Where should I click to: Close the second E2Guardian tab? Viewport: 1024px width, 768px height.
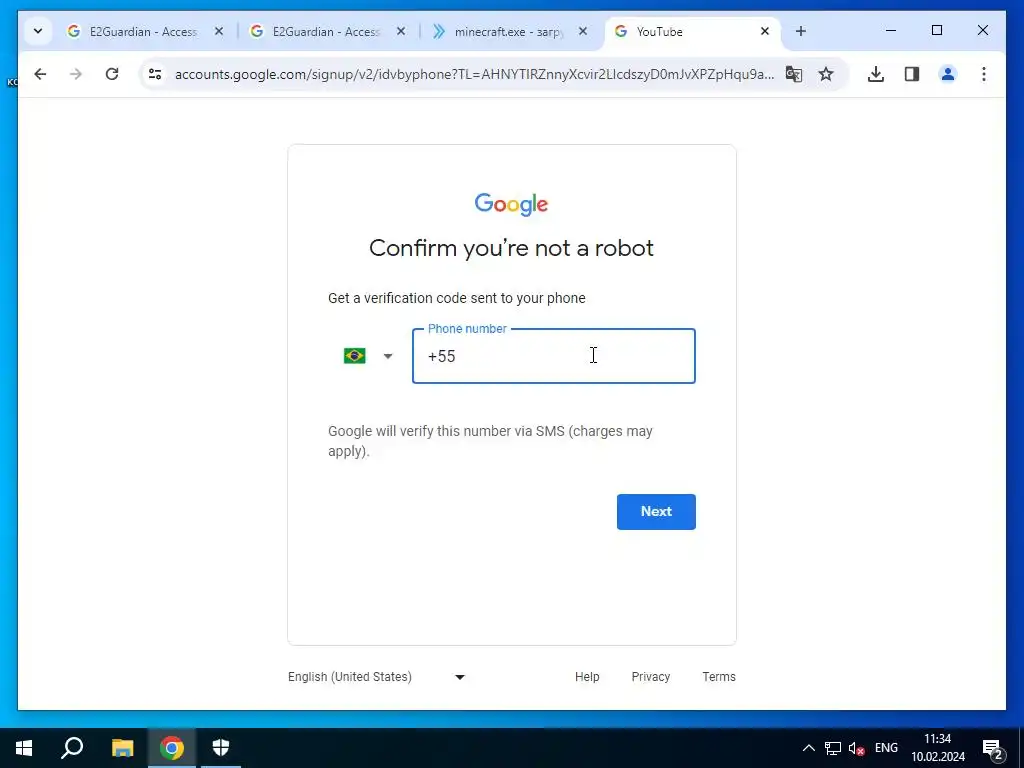(401, 31)
